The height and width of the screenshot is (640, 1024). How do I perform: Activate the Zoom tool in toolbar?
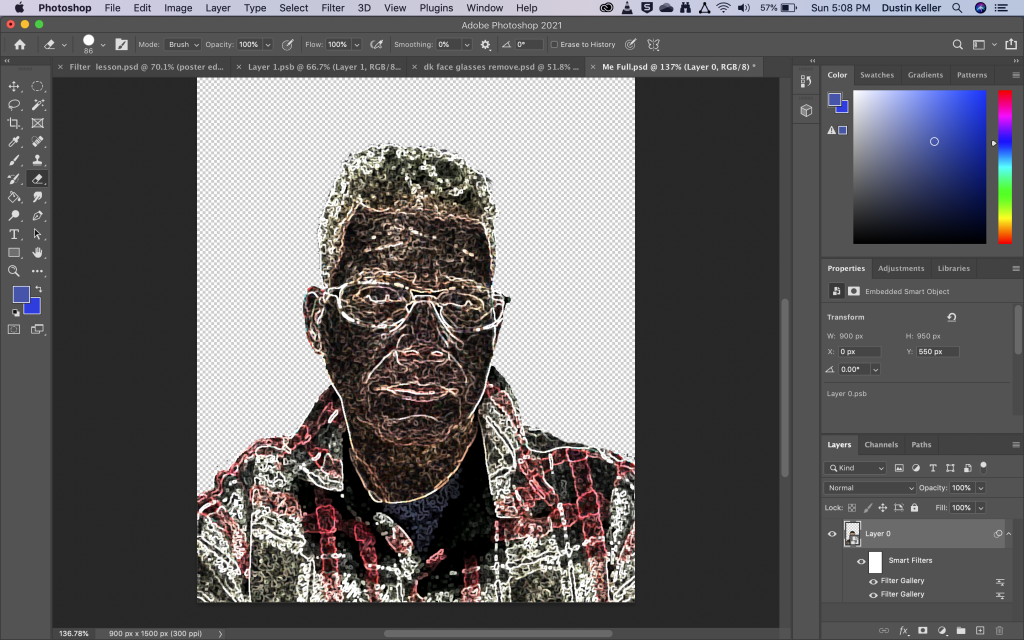click(x=14, y=271)
